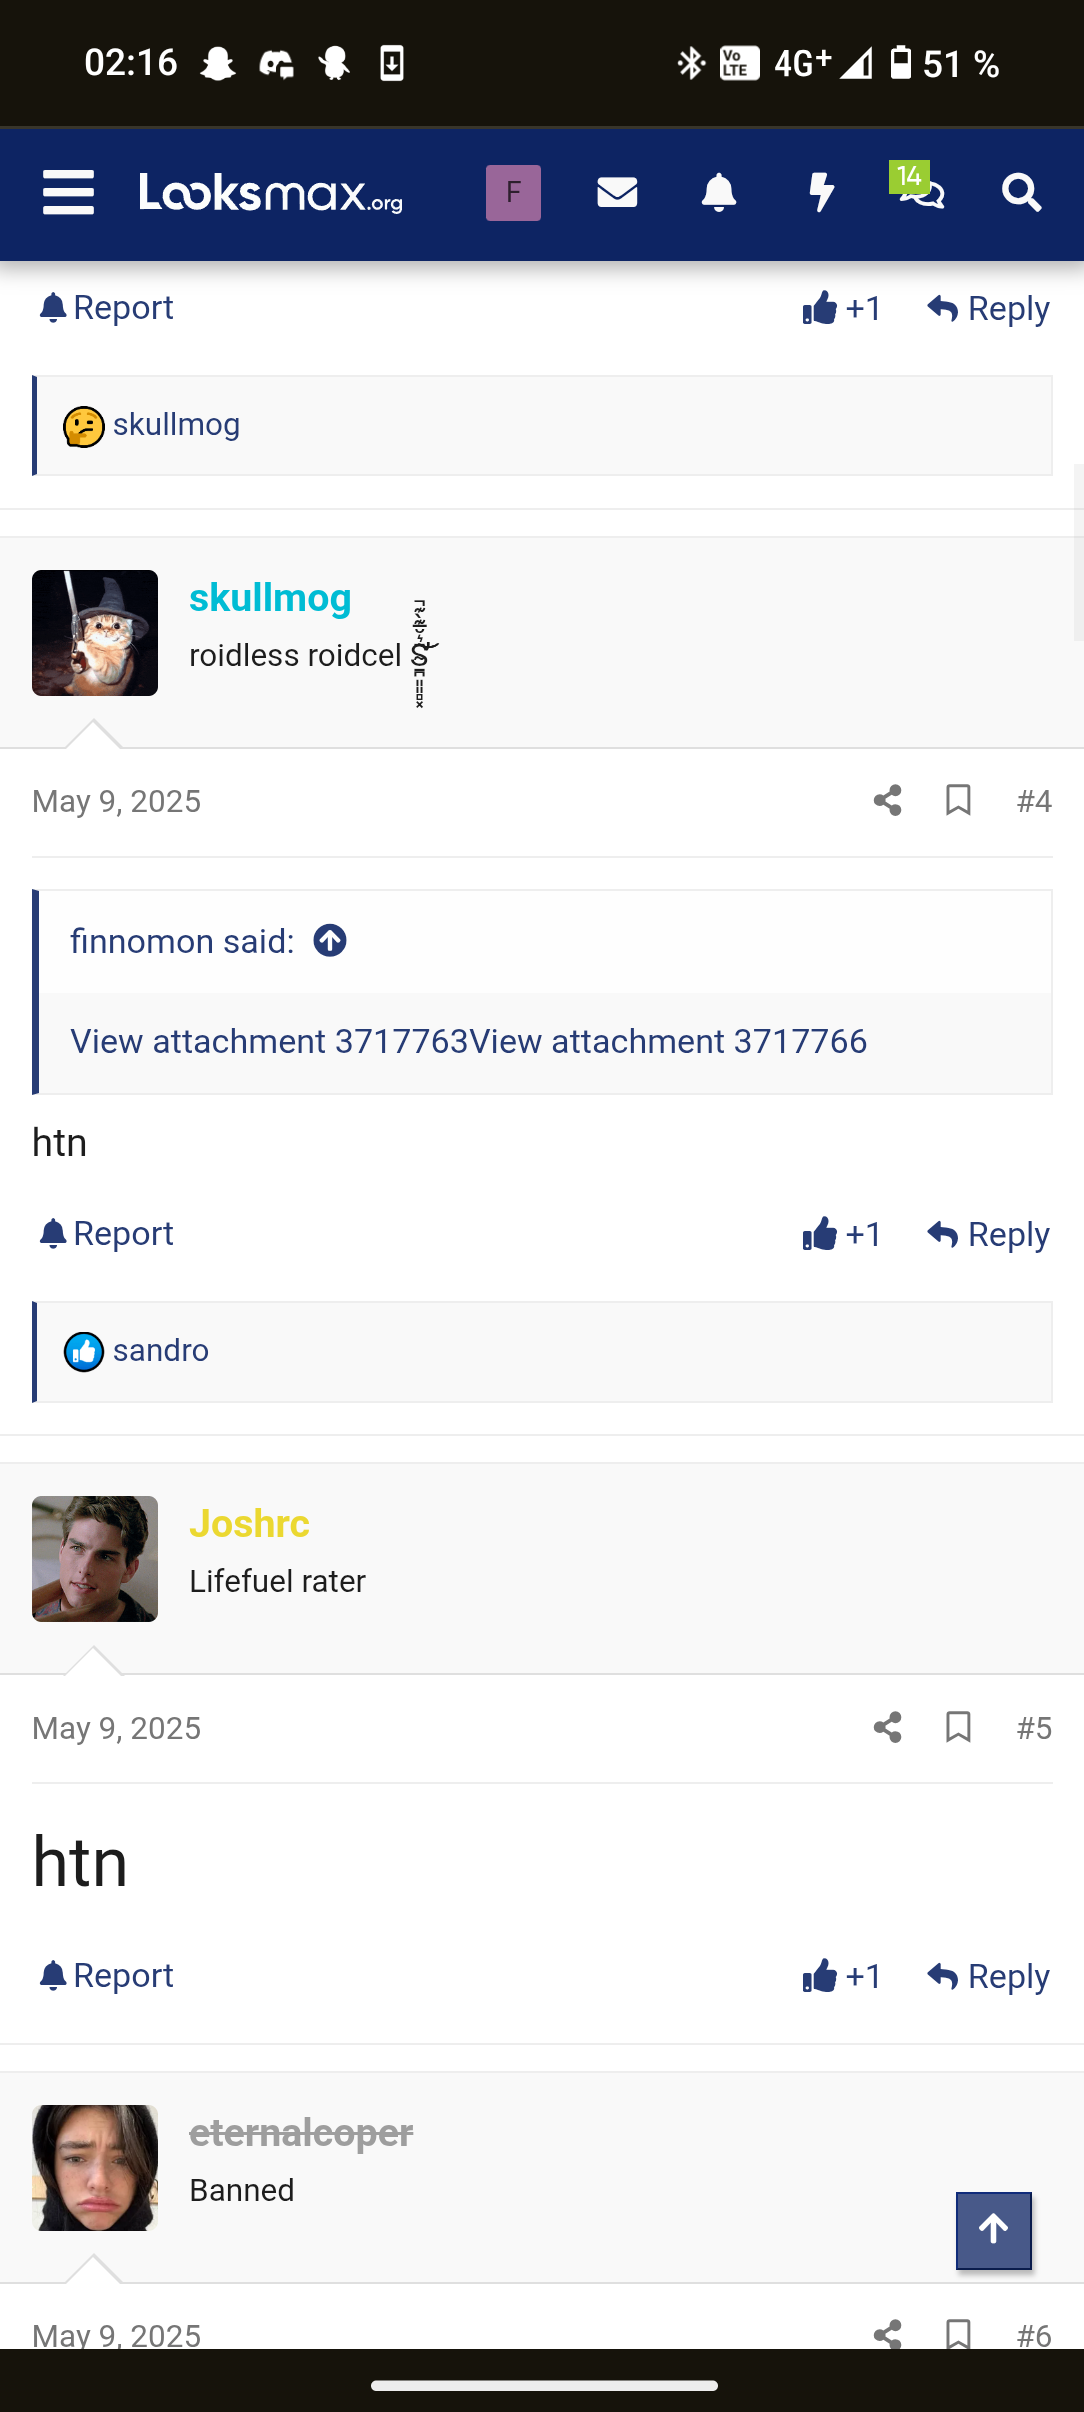This screenshot has width=1084, height=2412.
Task: Reply to skullmog's htn post
Action: click(x=988, y=1234)
